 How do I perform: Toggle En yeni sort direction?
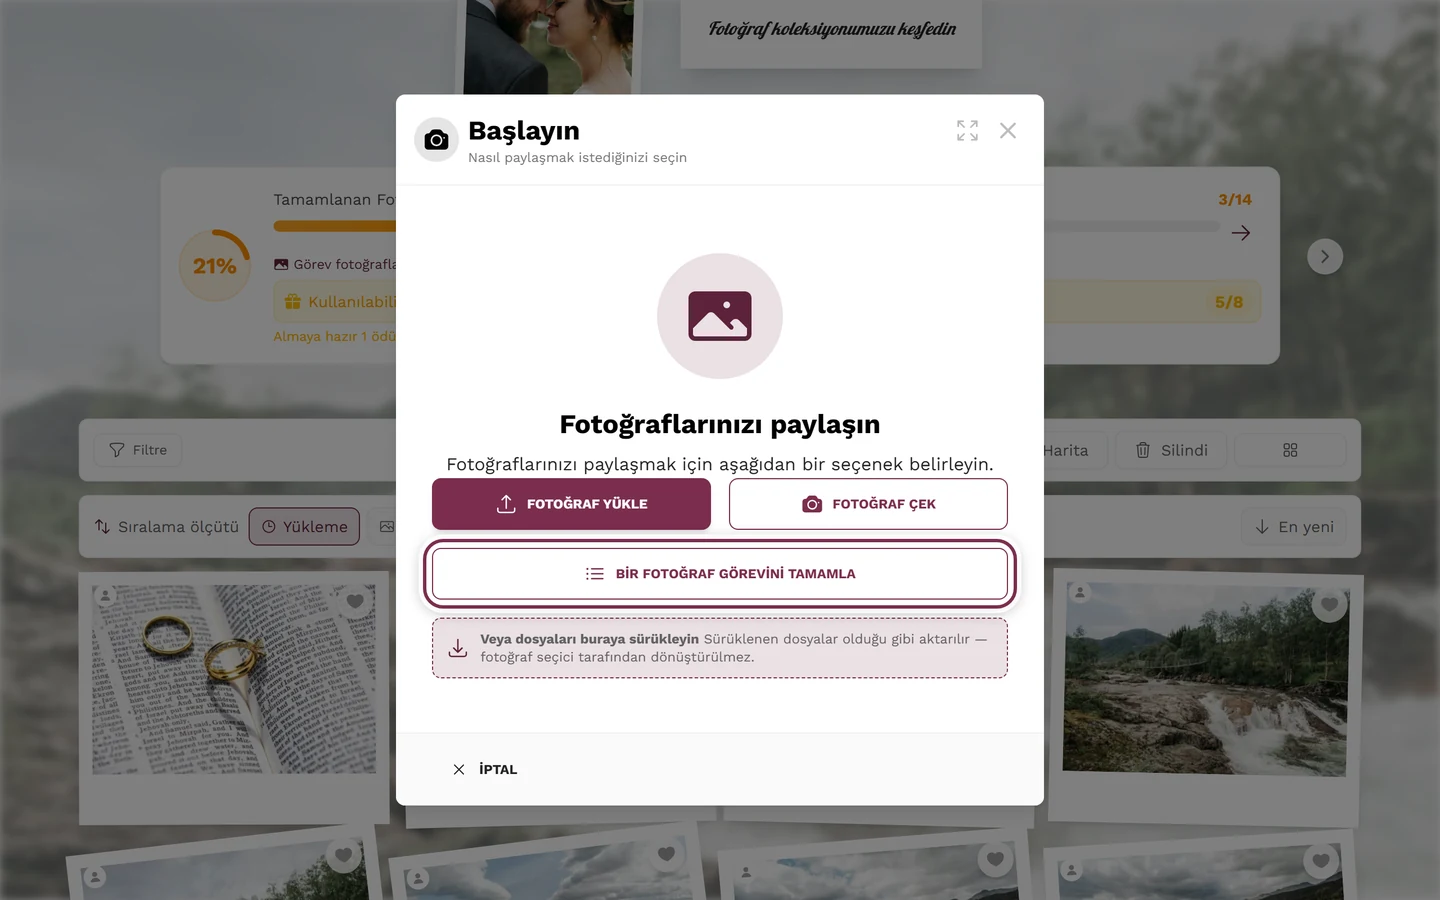click(x=1294, y=527)
